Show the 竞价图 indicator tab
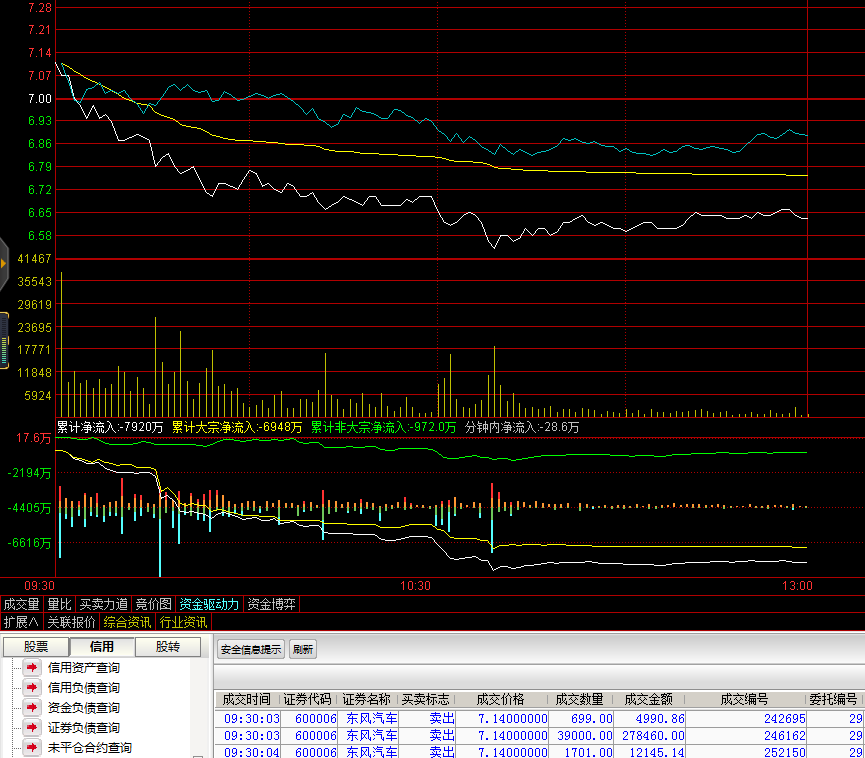The width and height of the screenshot is (865, 758). pyautogui.click(x=154, y=604)
